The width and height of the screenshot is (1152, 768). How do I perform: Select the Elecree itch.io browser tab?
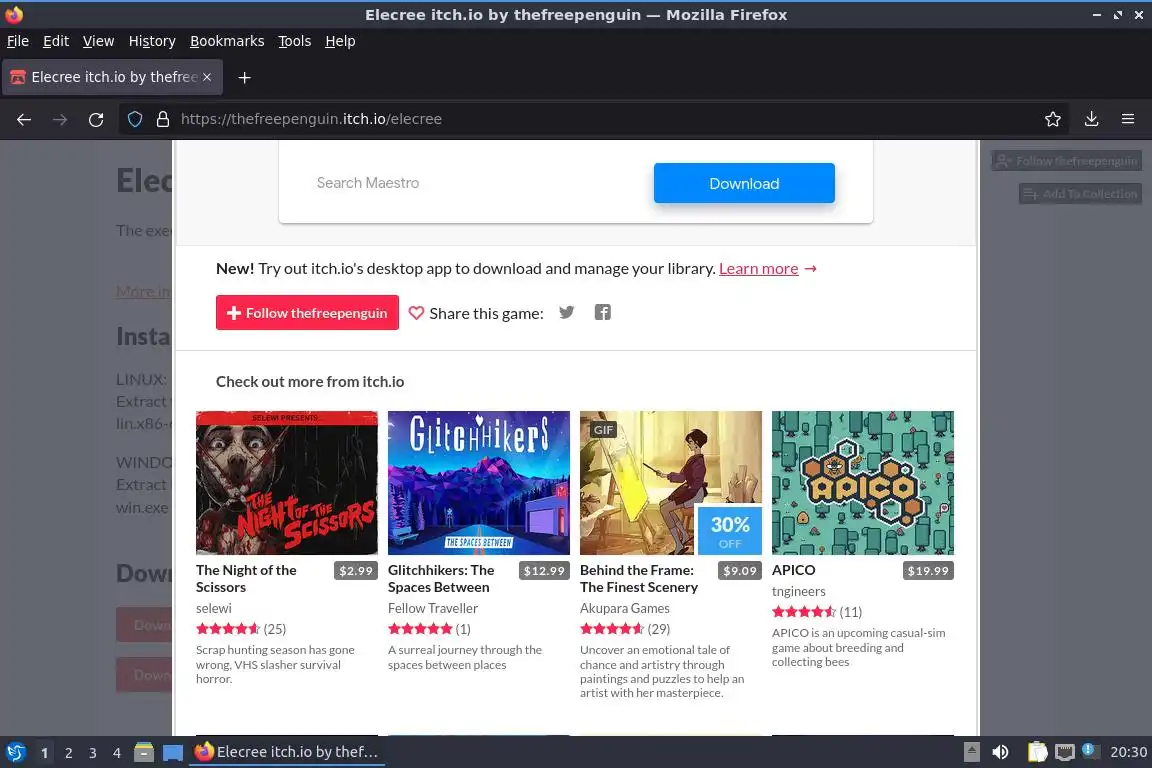pyautogui.click(x=112, y=77)
